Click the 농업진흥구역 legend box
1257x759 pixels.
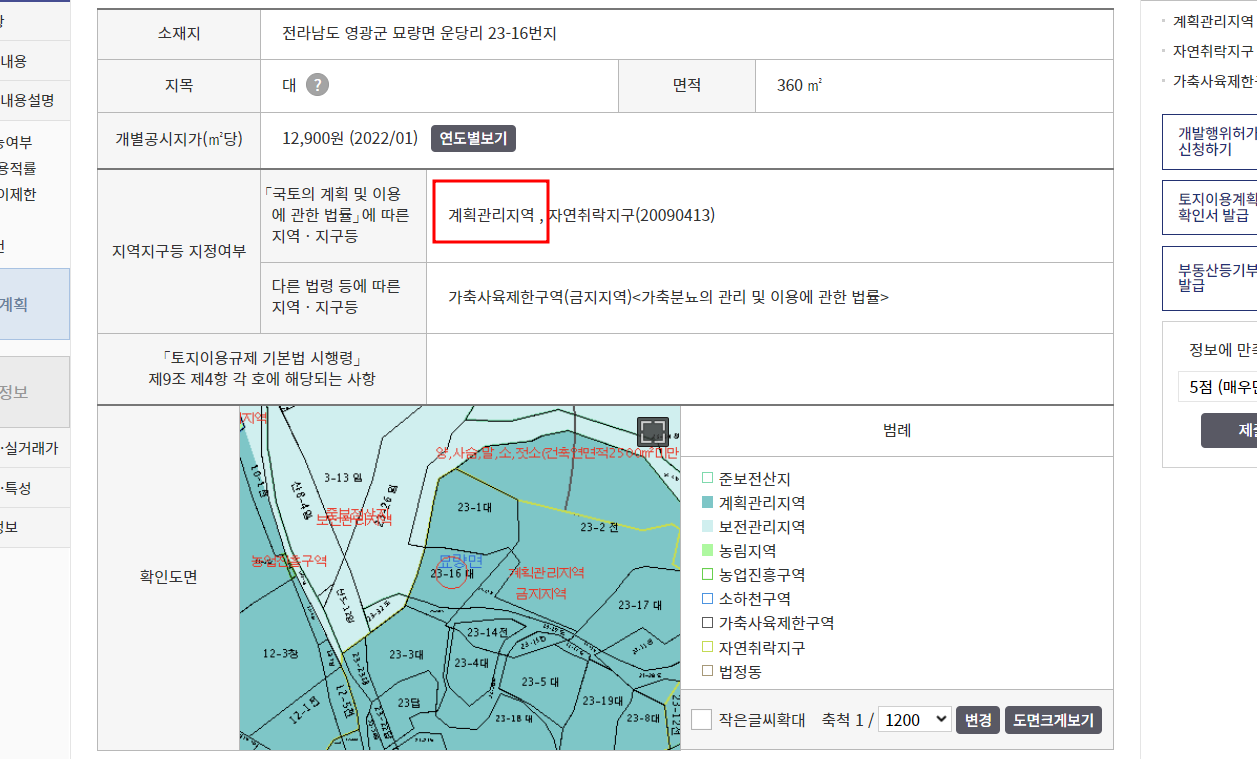click(708, 575)
